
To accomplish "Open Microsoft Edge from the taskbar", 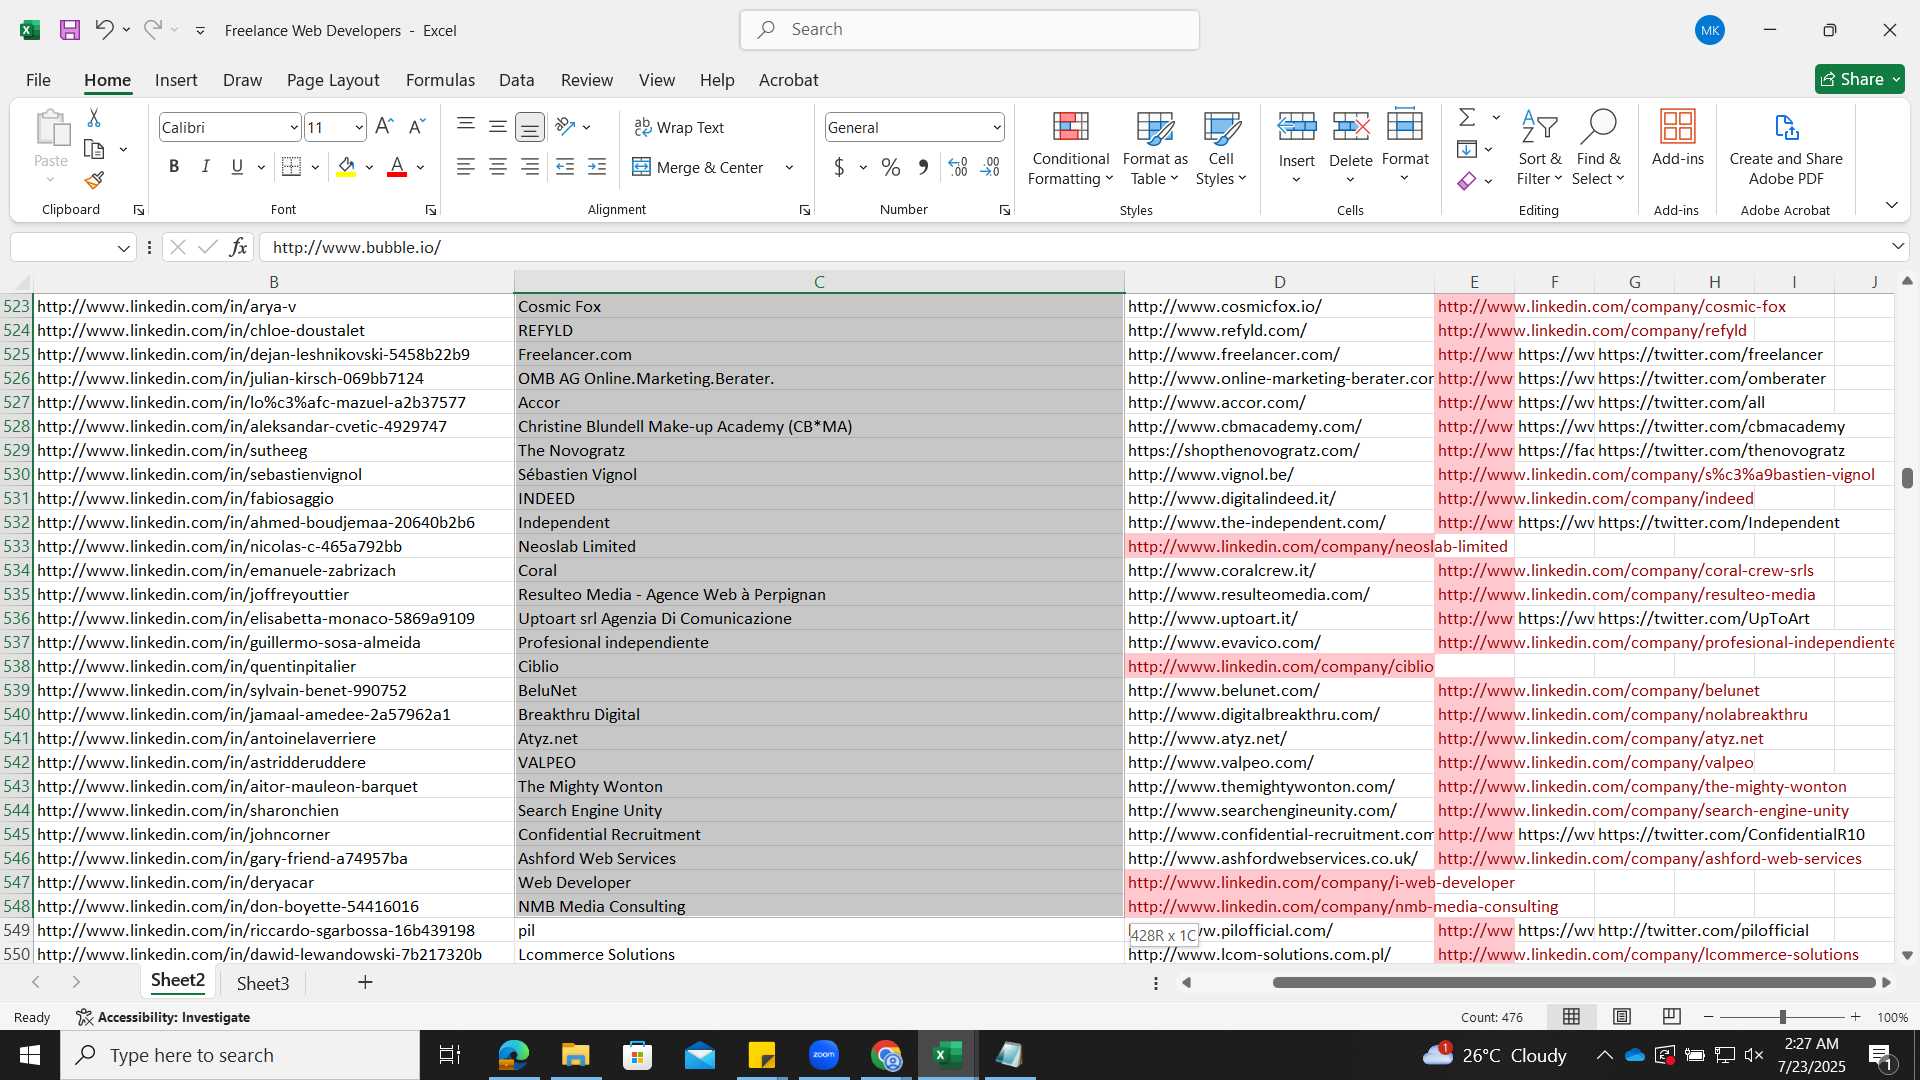I will 513,1055.
